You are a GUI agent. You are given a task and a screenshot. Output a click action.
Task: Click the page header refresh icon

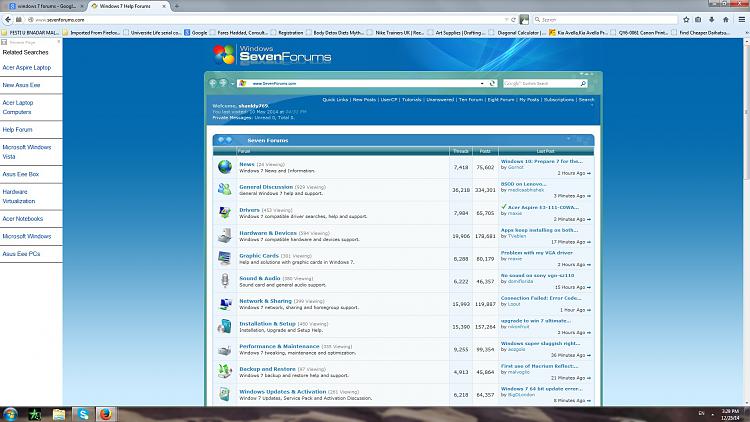(x=492, y=83)
